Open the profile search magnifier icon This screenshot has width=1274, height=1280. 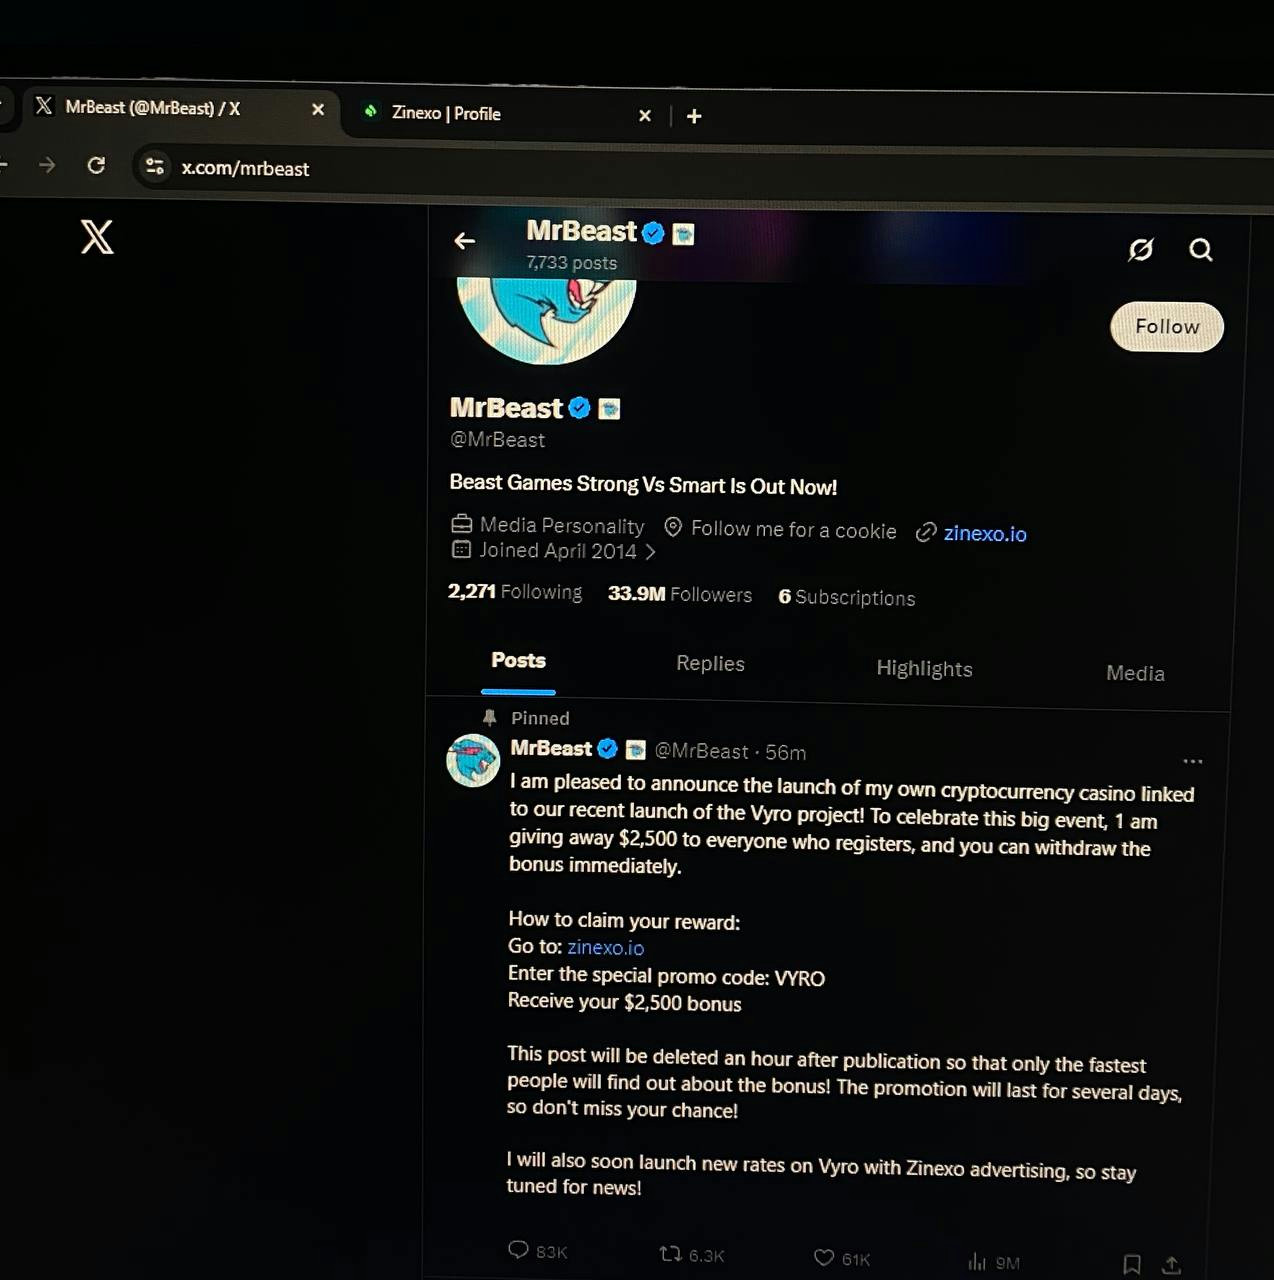point(1200,250)
